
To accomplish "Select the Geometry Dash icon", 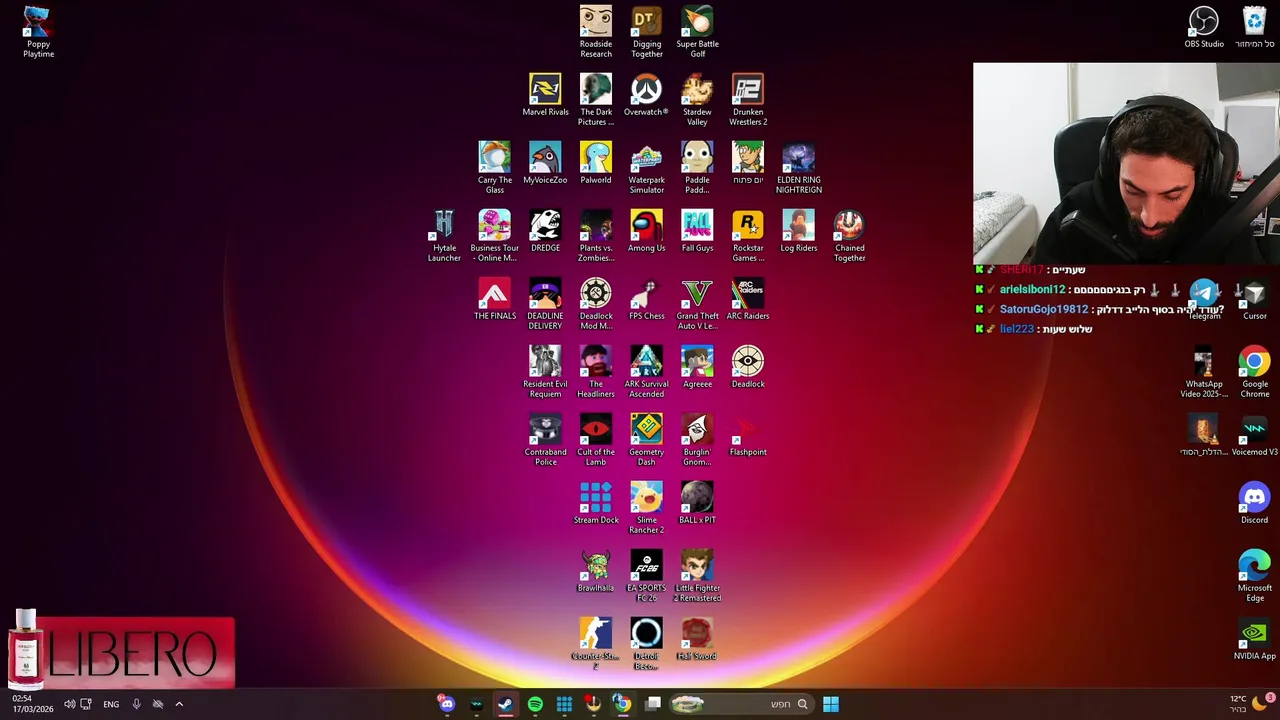I will (647, 440).
